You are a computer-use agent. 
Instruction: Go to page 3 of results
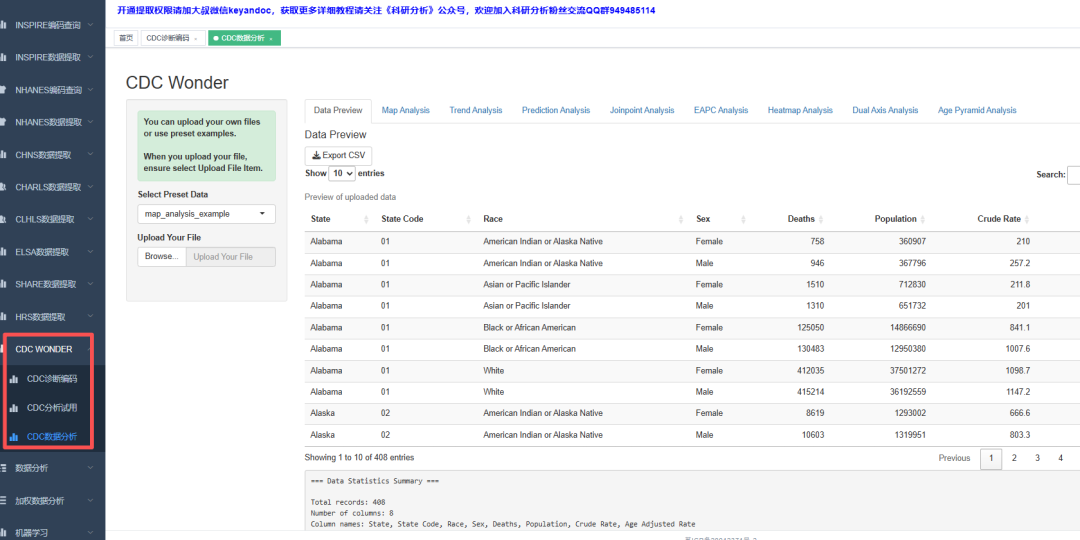click(1037, 458)
